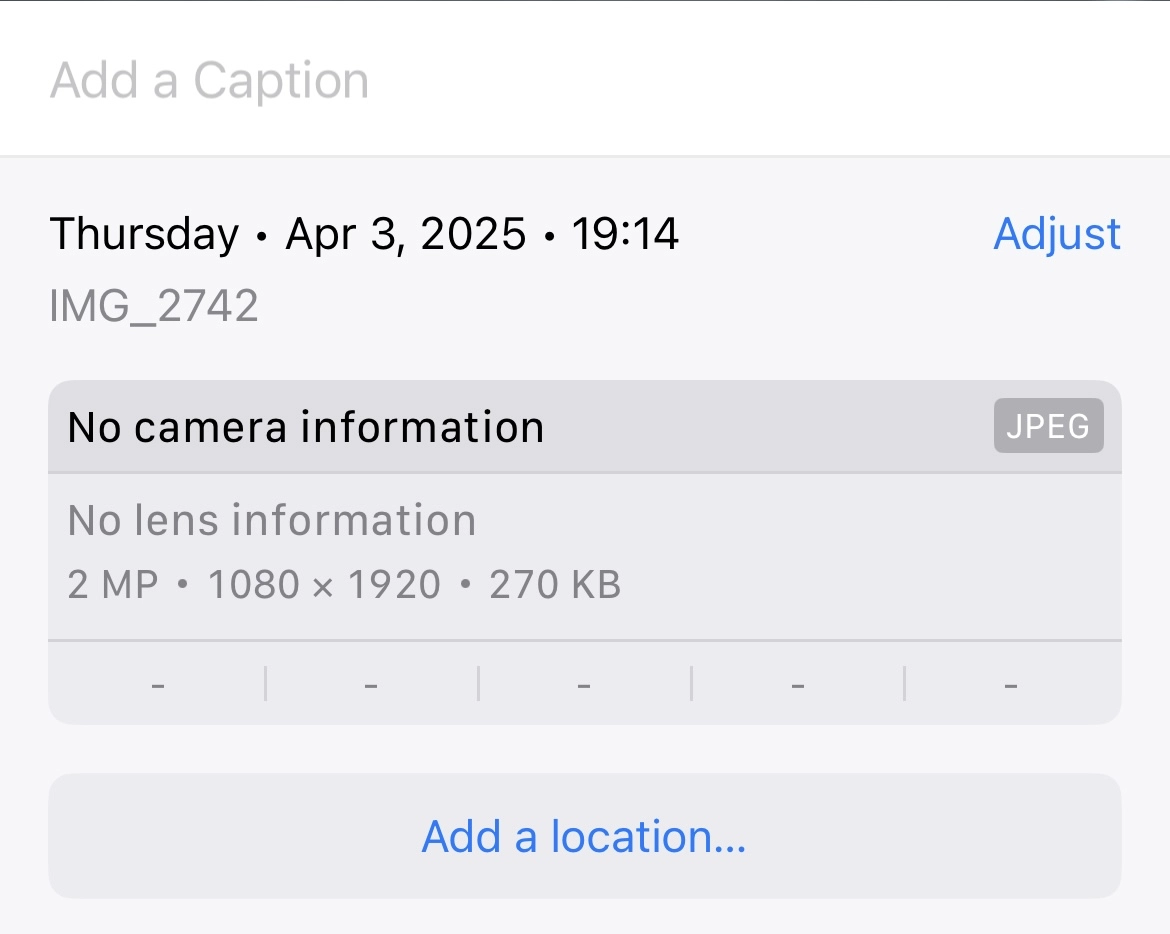Click the Thursday weekday text

(145, 234)
